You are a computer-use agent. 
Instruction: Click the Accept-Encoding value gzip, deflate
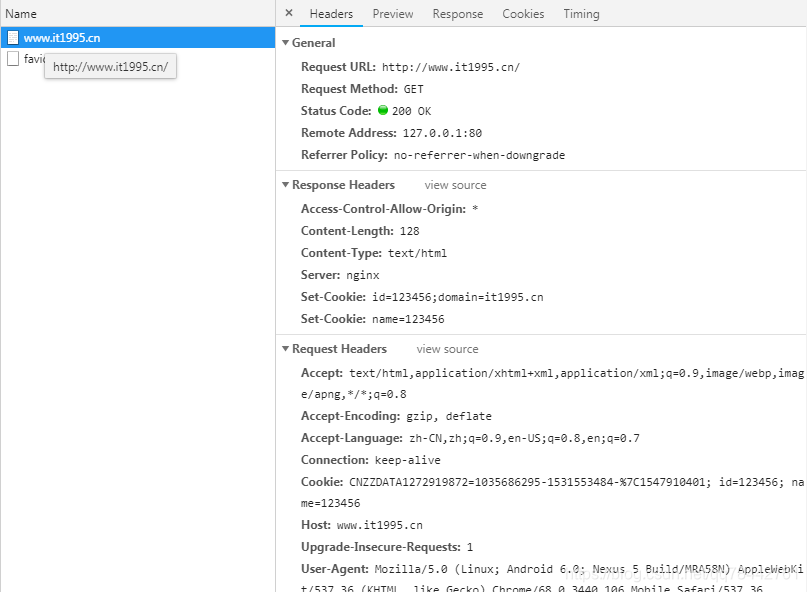click(449, 416)
